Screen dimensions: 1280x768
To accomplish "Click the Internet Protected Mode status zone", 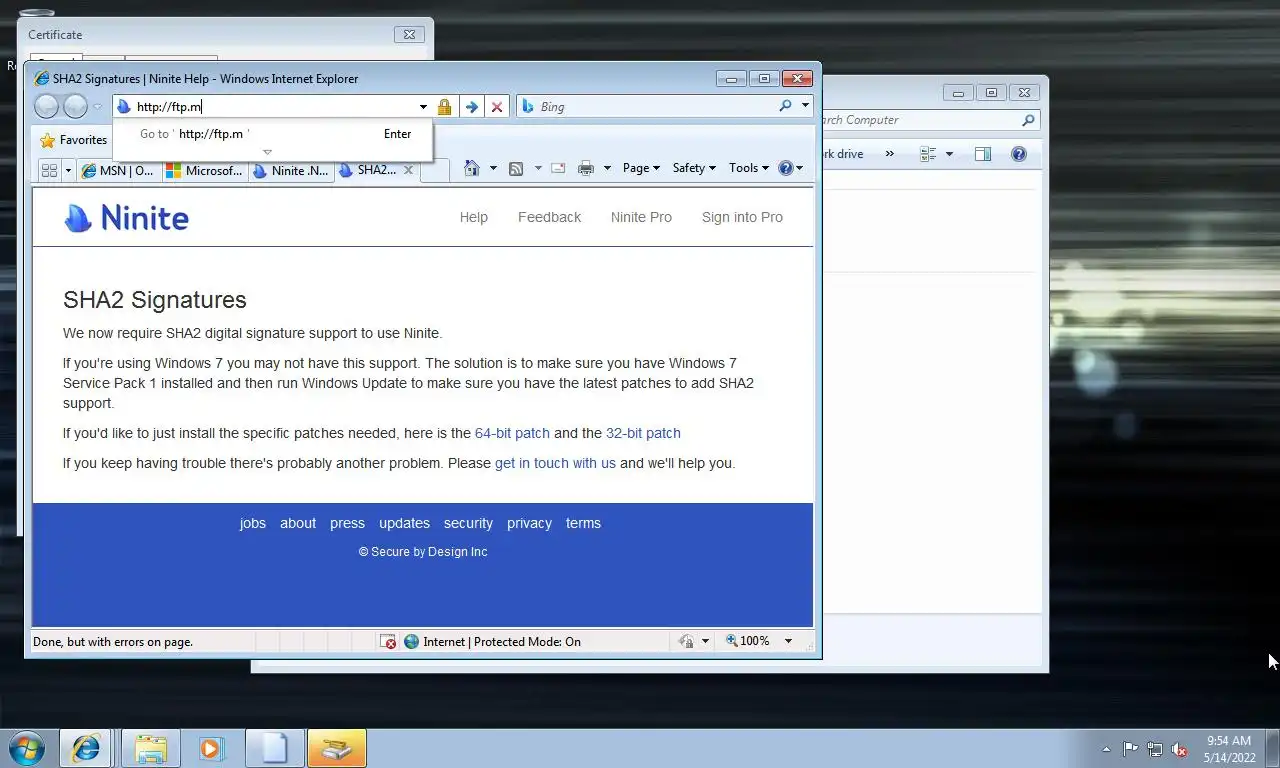I will click(x=492, y=641).
